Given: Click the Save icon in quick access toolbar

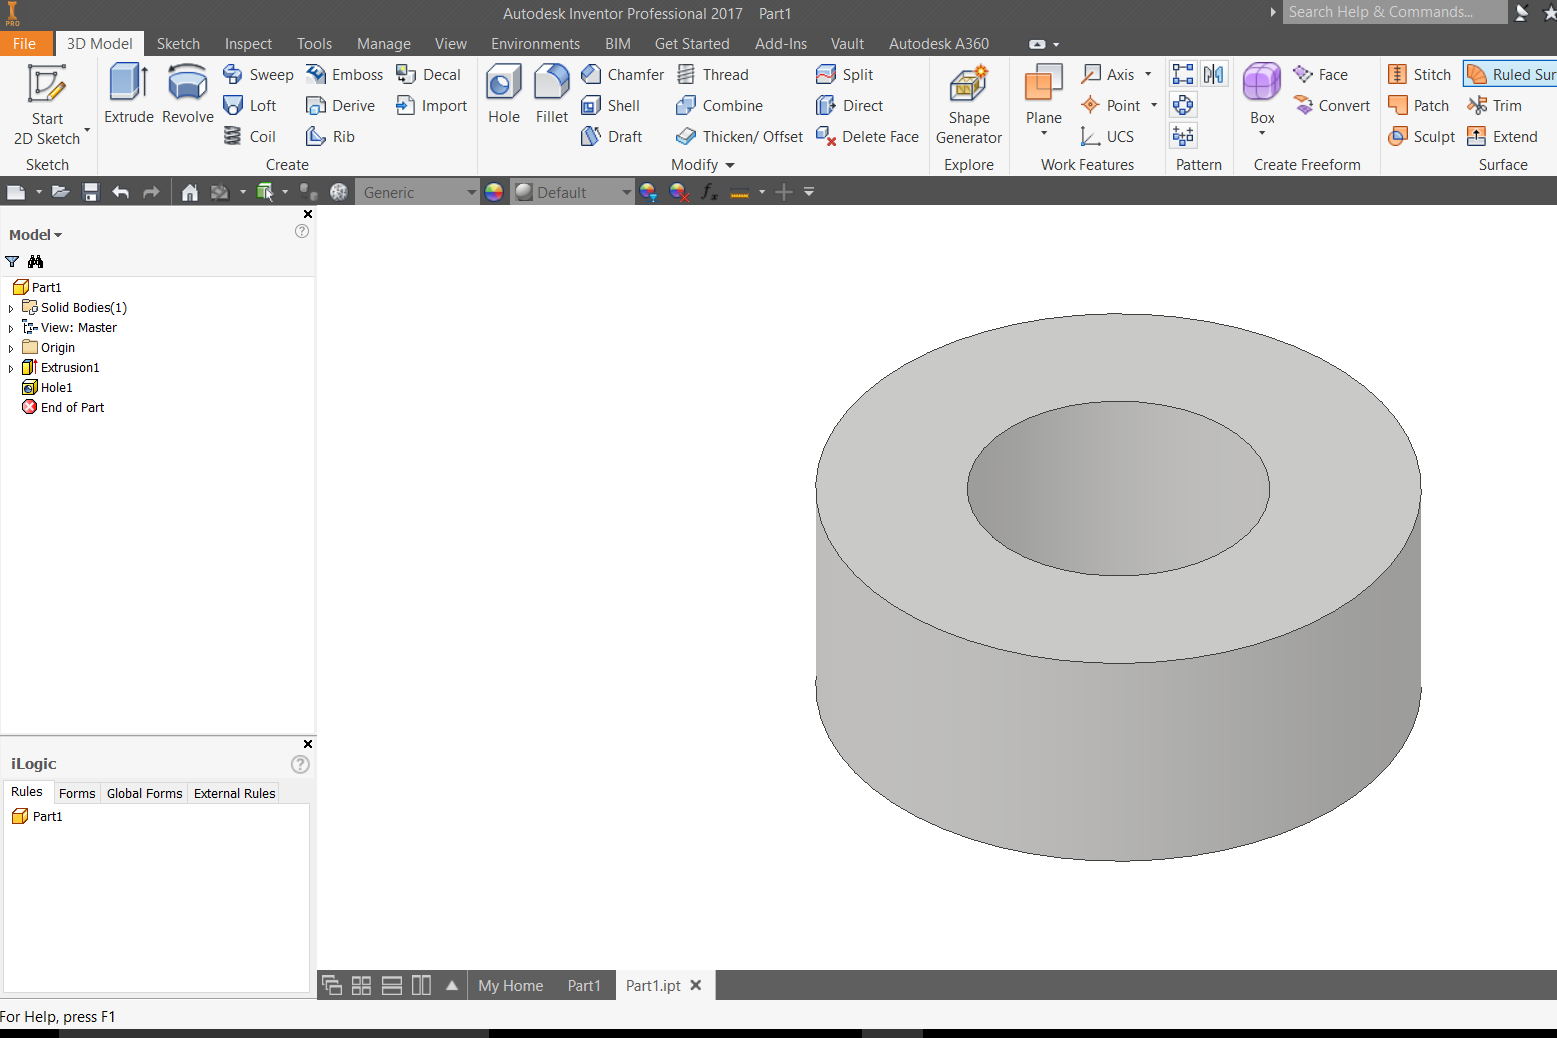Looking at the screenshot, I should (x=91, y=192).
